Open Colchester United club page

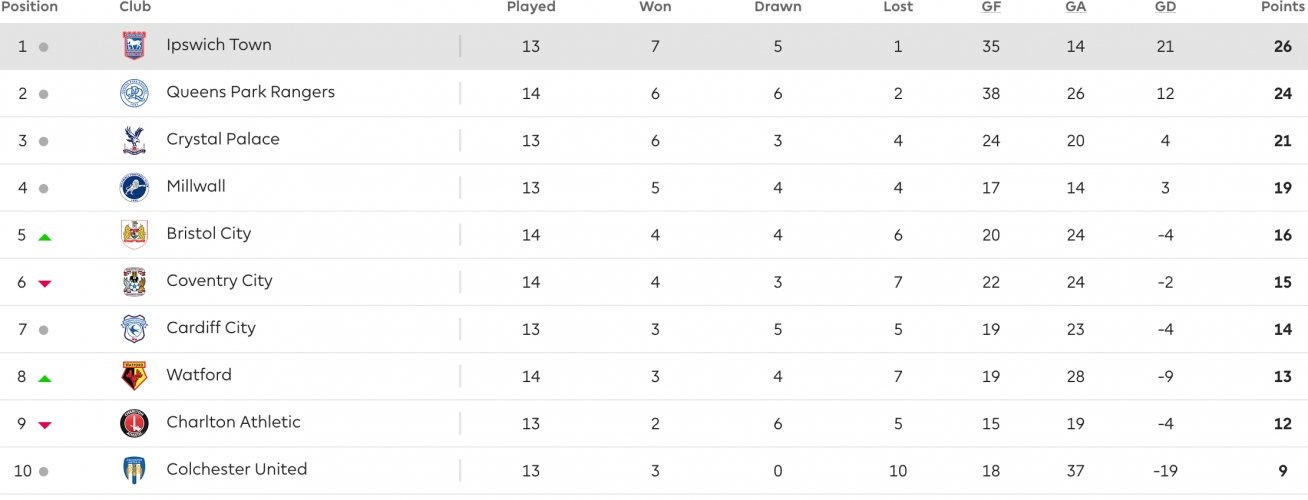coord(237,469)
